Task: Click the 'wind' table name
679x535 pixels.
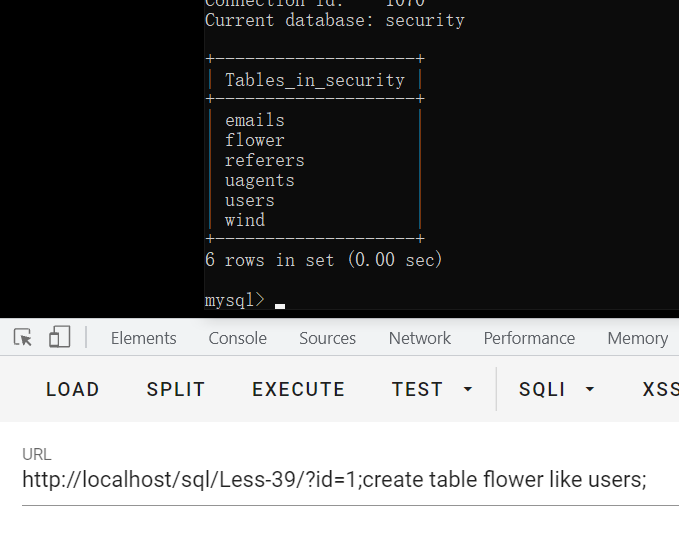Action: pos(245,220)
